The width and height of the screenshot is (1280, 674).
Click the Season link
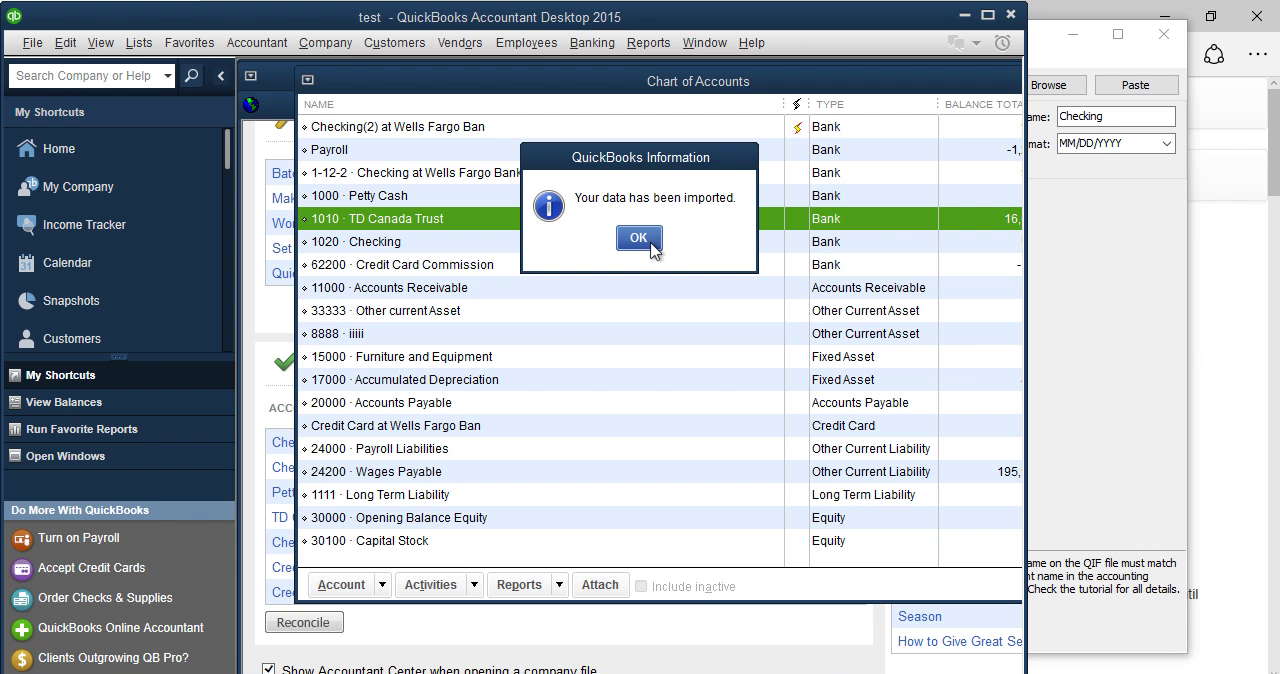click(920, 616)
